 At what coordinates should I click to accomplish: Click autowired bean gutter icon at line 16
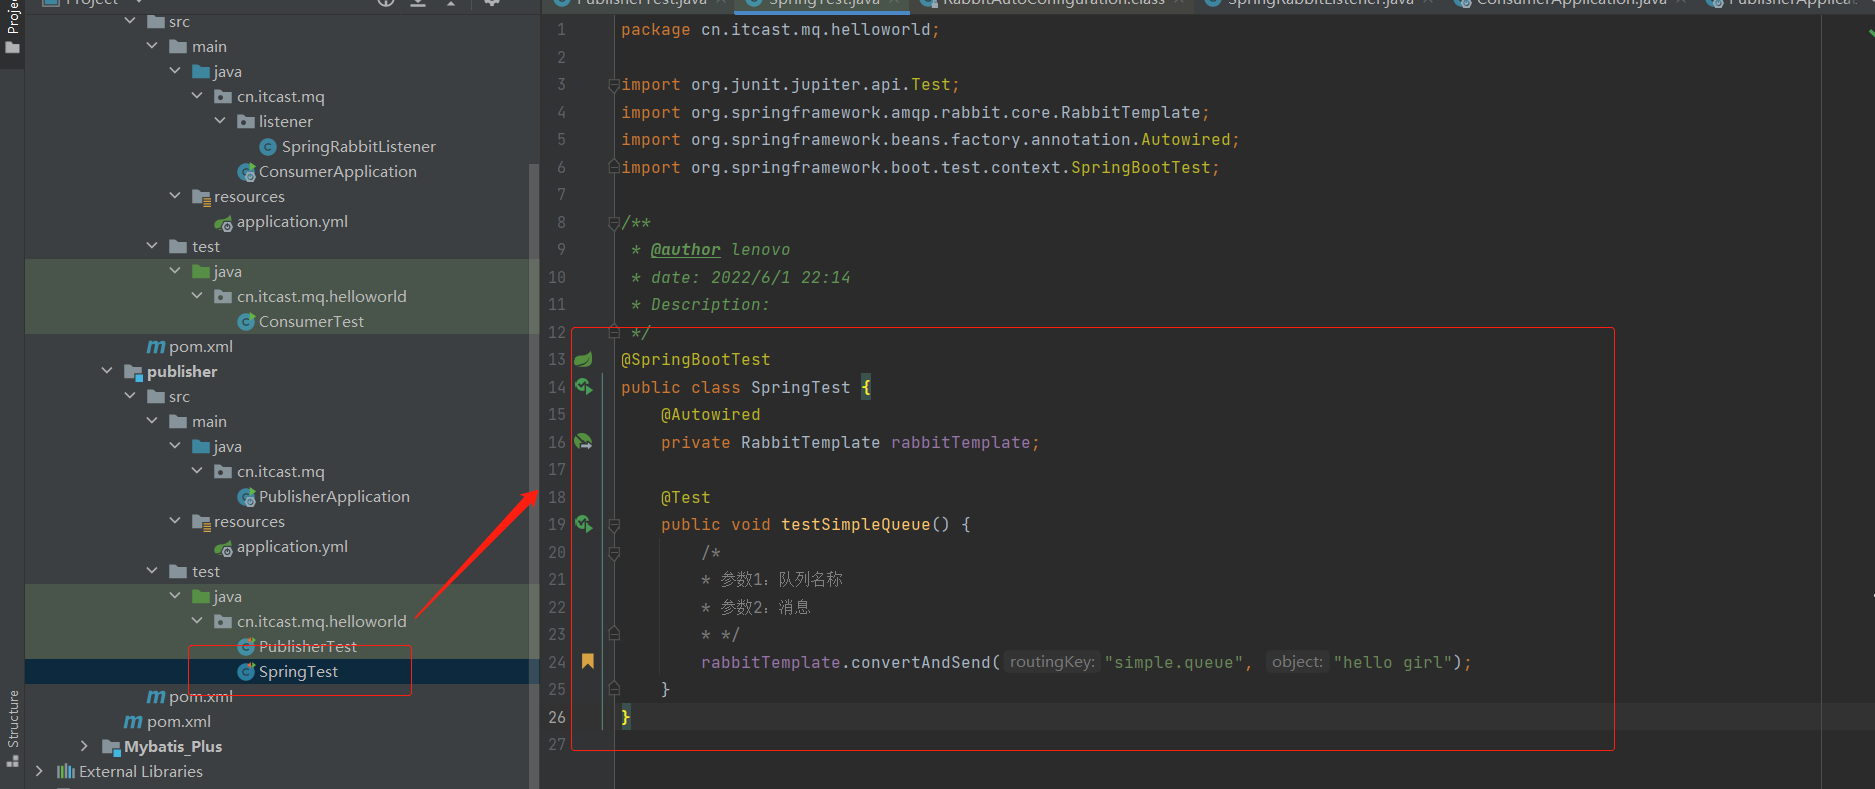[x=584, y=441]
